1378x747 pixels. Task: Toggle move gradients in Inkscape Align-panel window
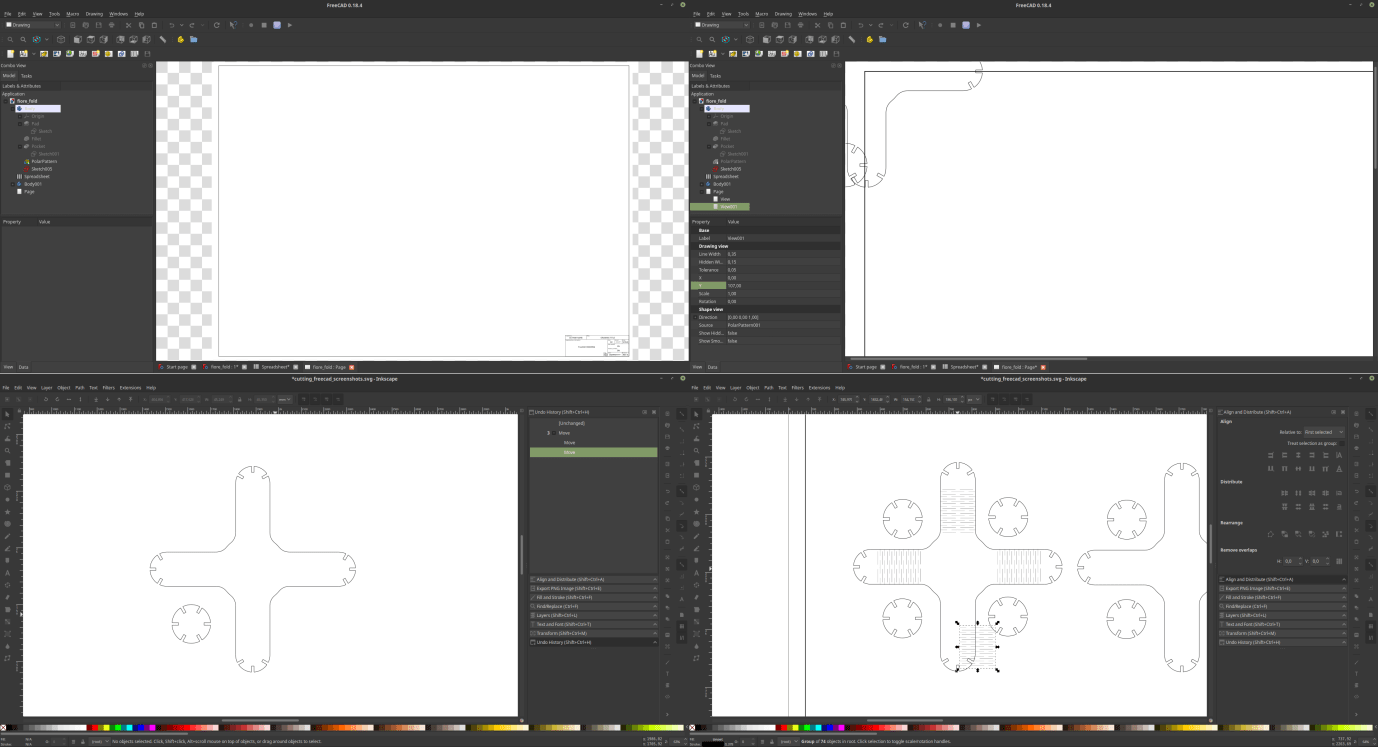(1015, 399)
